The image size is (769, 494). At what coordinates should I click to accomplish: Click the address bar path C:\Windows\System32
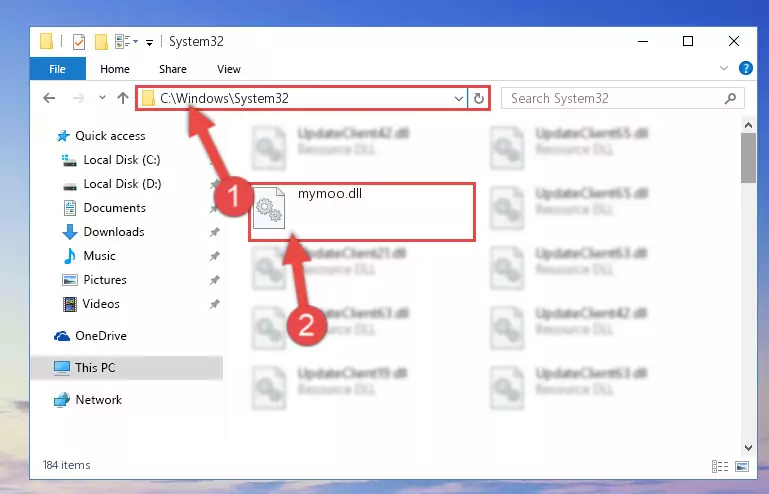pos(224,99)
